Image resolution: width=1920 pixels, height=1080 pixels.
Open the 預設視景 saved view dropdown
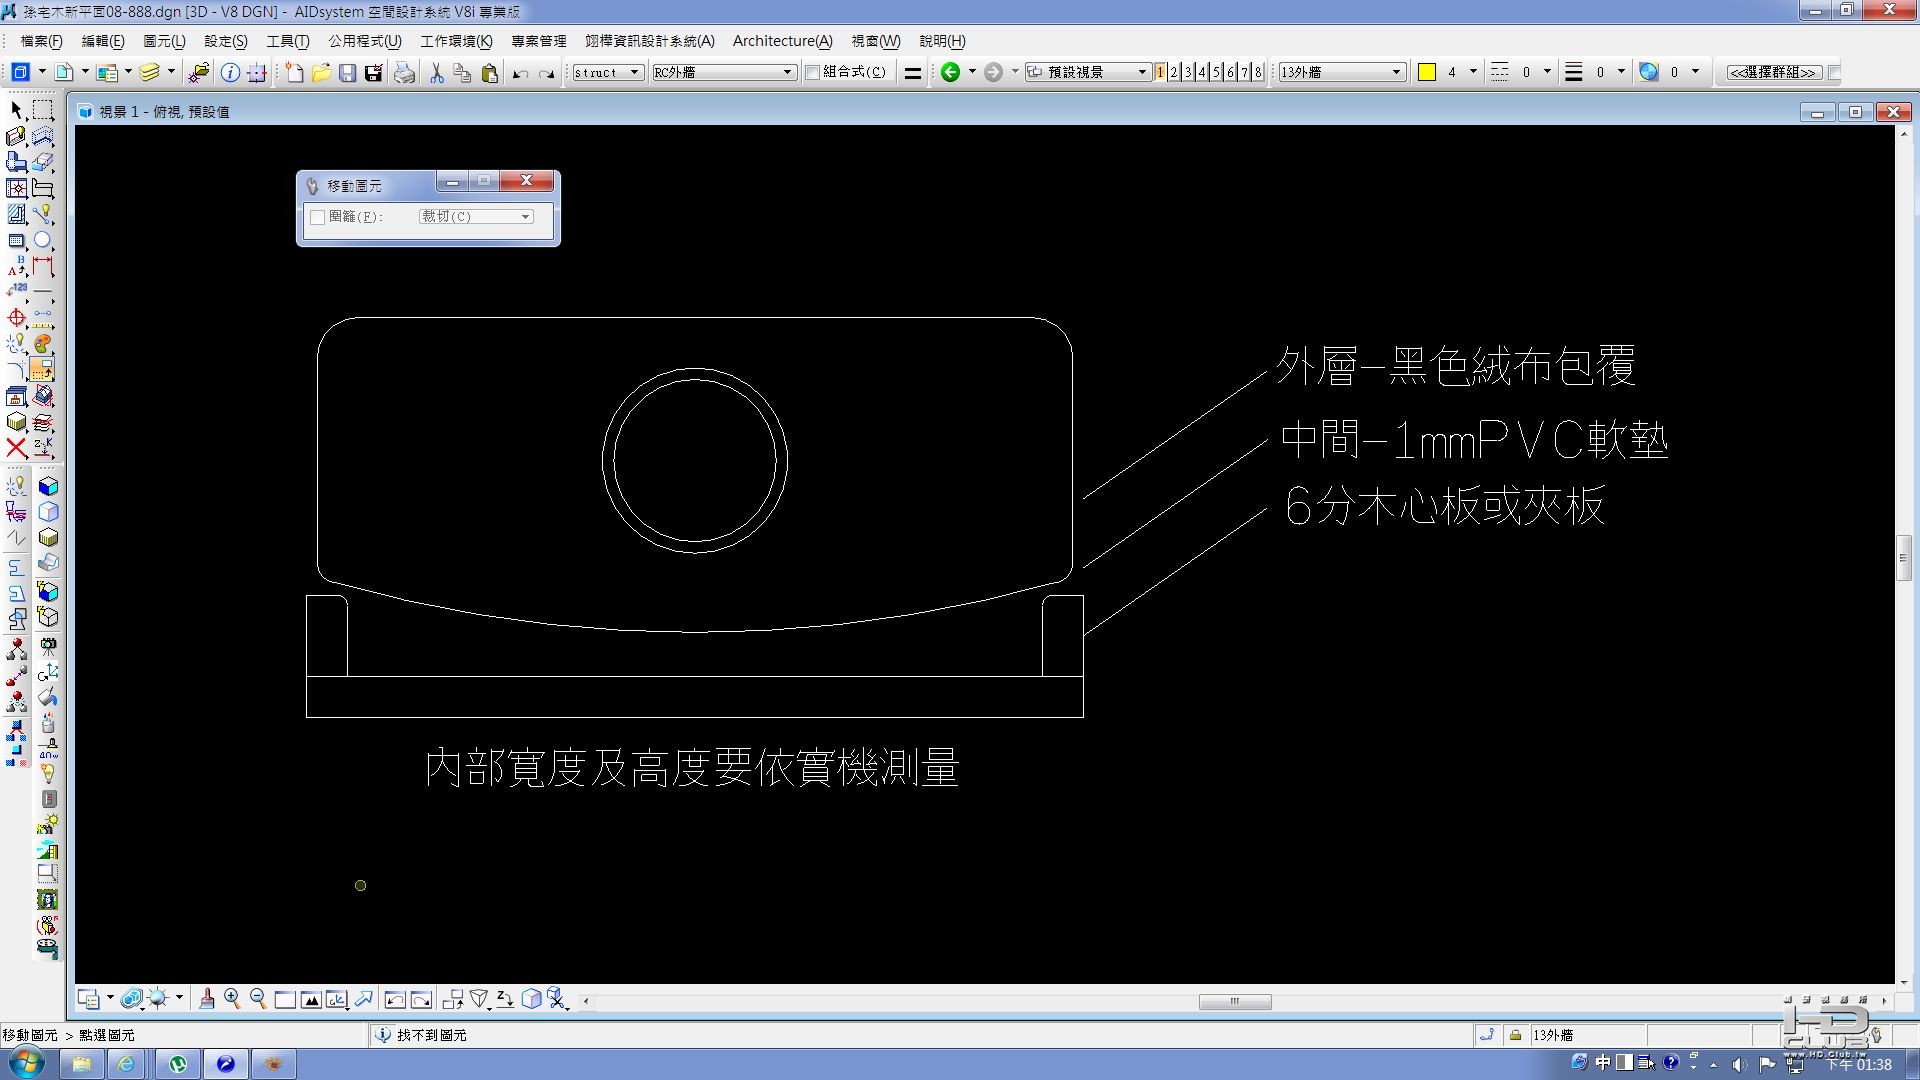point(1142,72)
